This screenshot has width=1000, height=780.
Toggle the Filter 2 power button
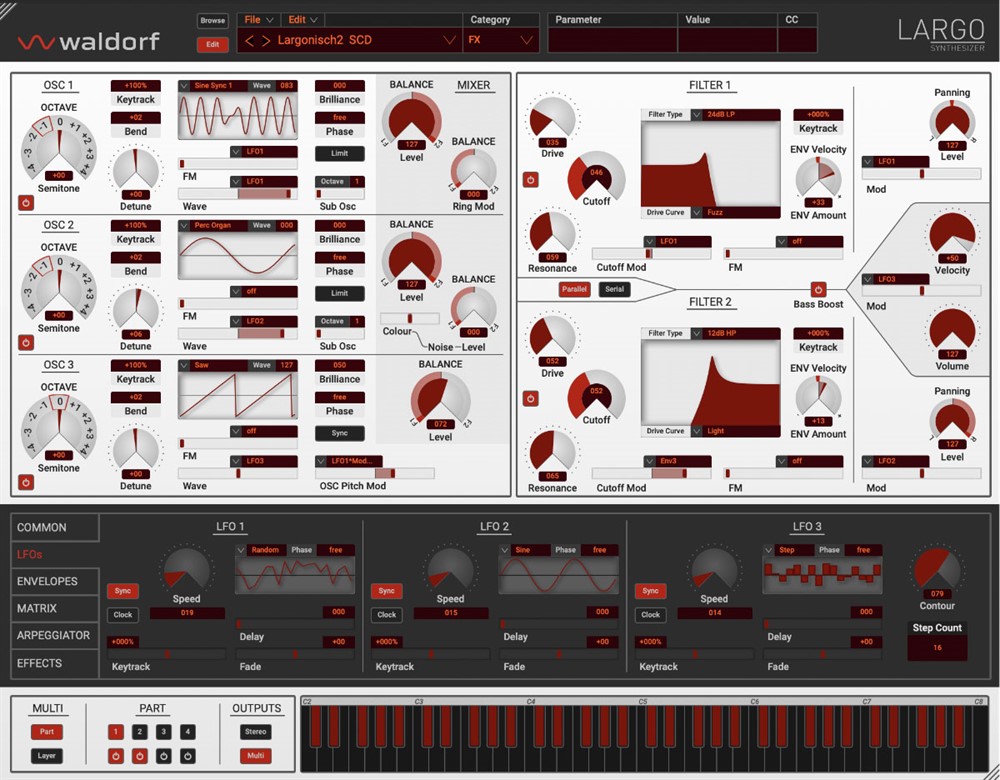pyautogui.click(x=530, y=399)
